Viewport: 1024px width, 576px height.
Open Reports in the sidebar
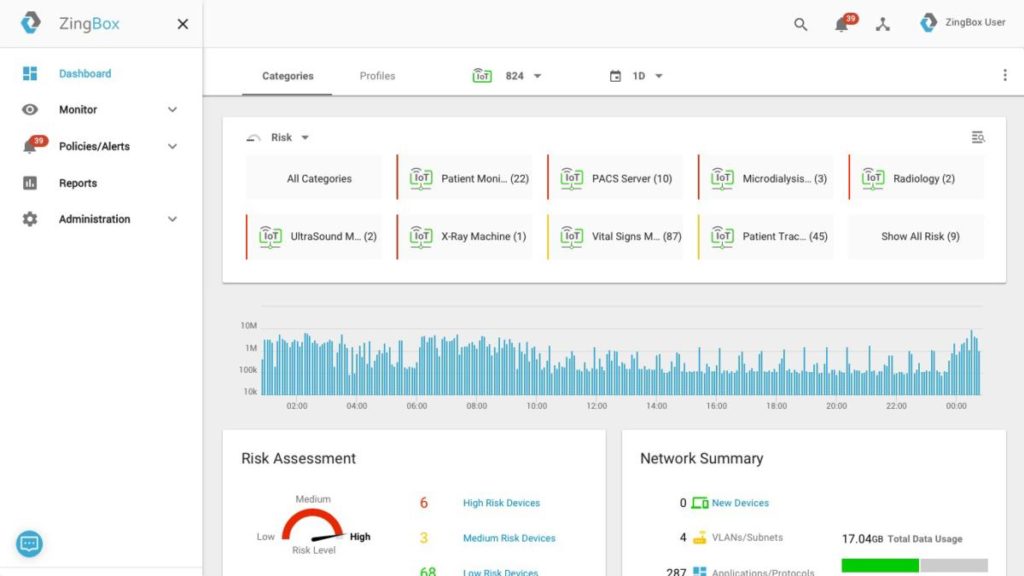tap(78, 183)
